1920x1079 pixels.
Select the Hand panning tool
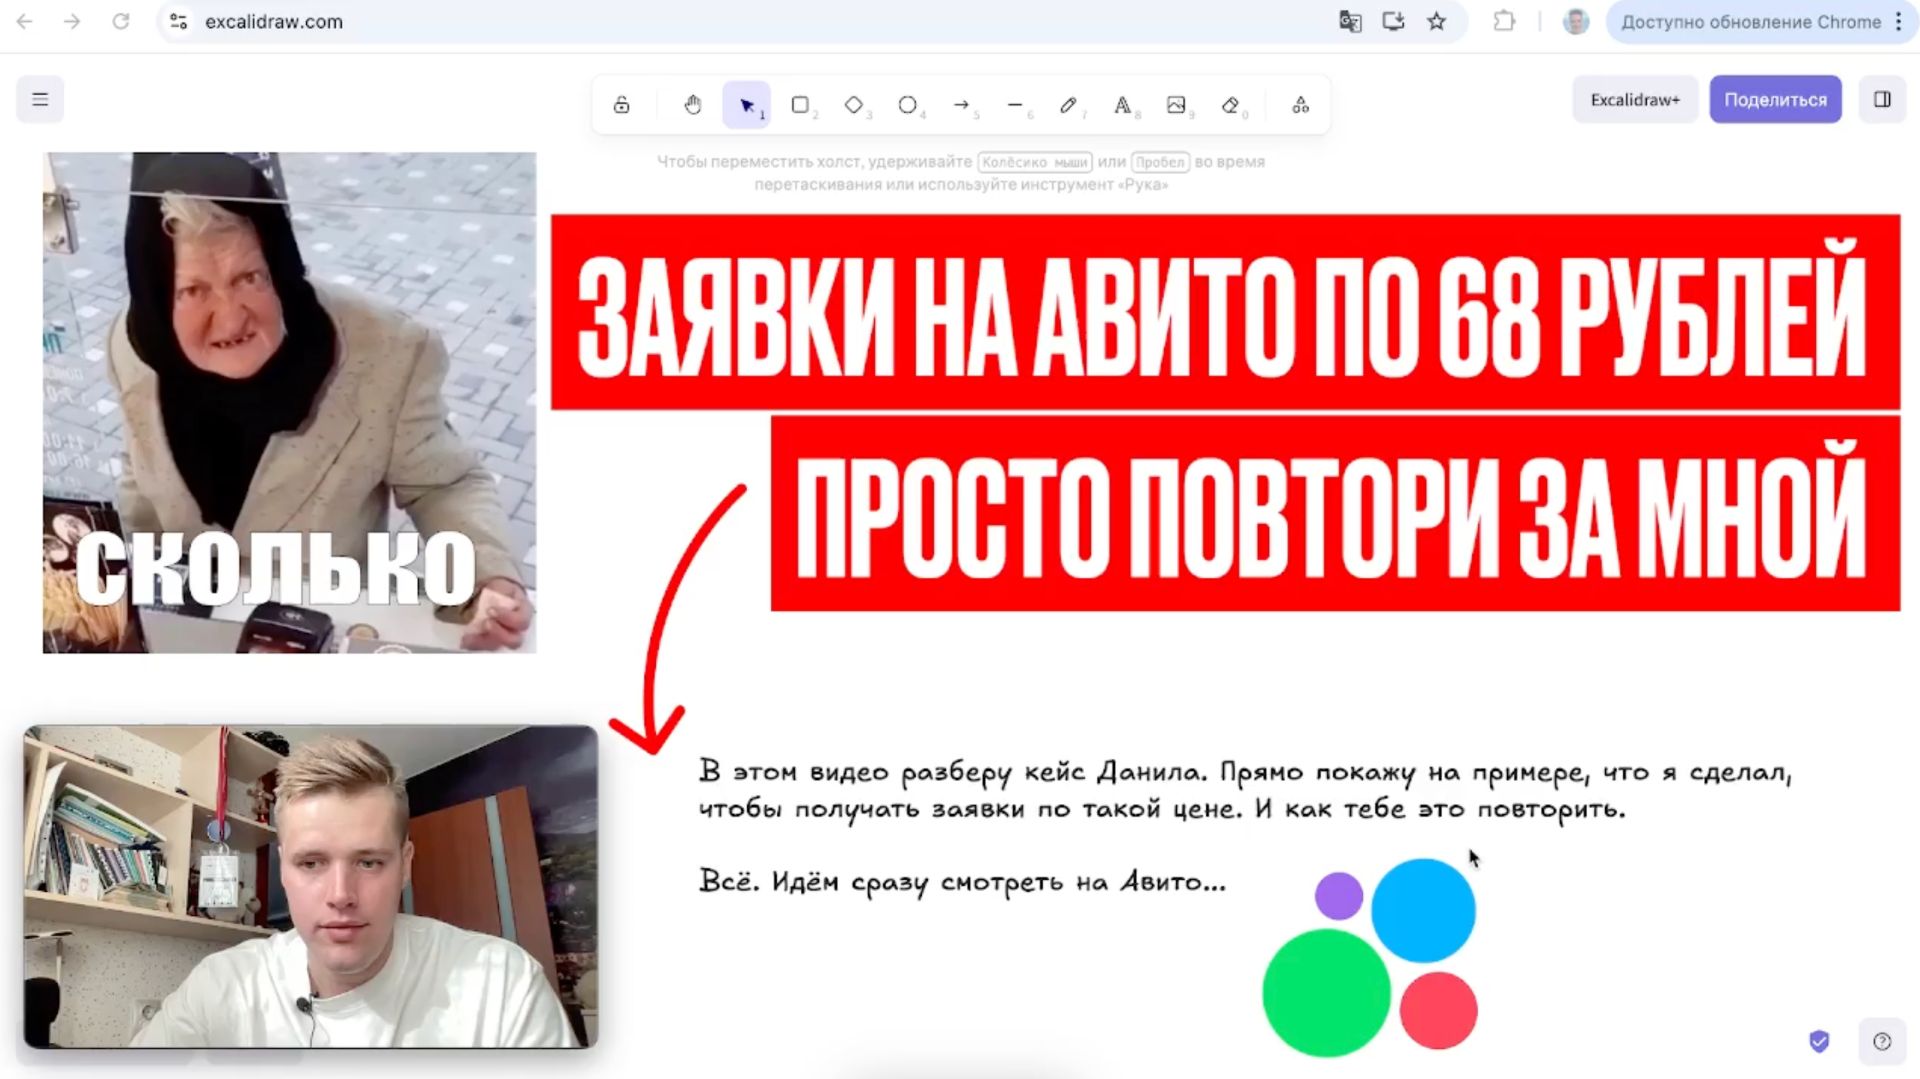(x=693, y=105)
